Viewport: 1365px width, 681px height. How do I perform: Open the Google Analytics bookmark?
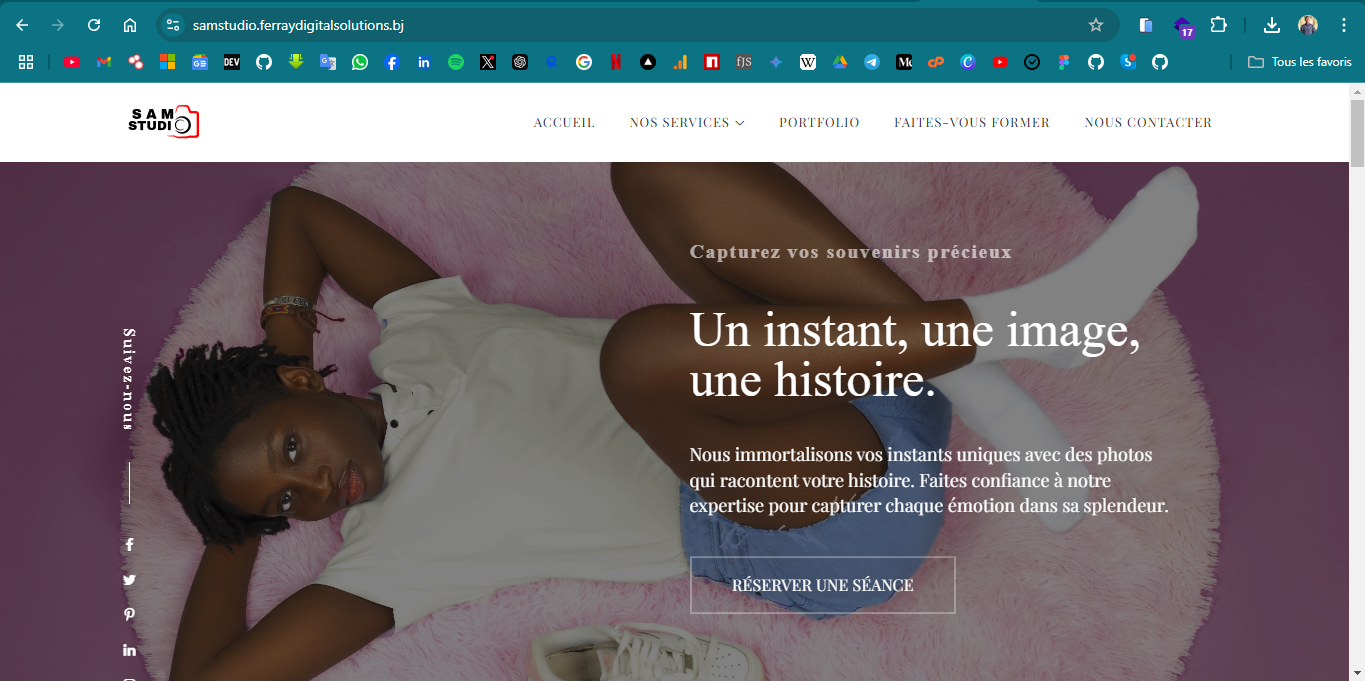point(680,62)
